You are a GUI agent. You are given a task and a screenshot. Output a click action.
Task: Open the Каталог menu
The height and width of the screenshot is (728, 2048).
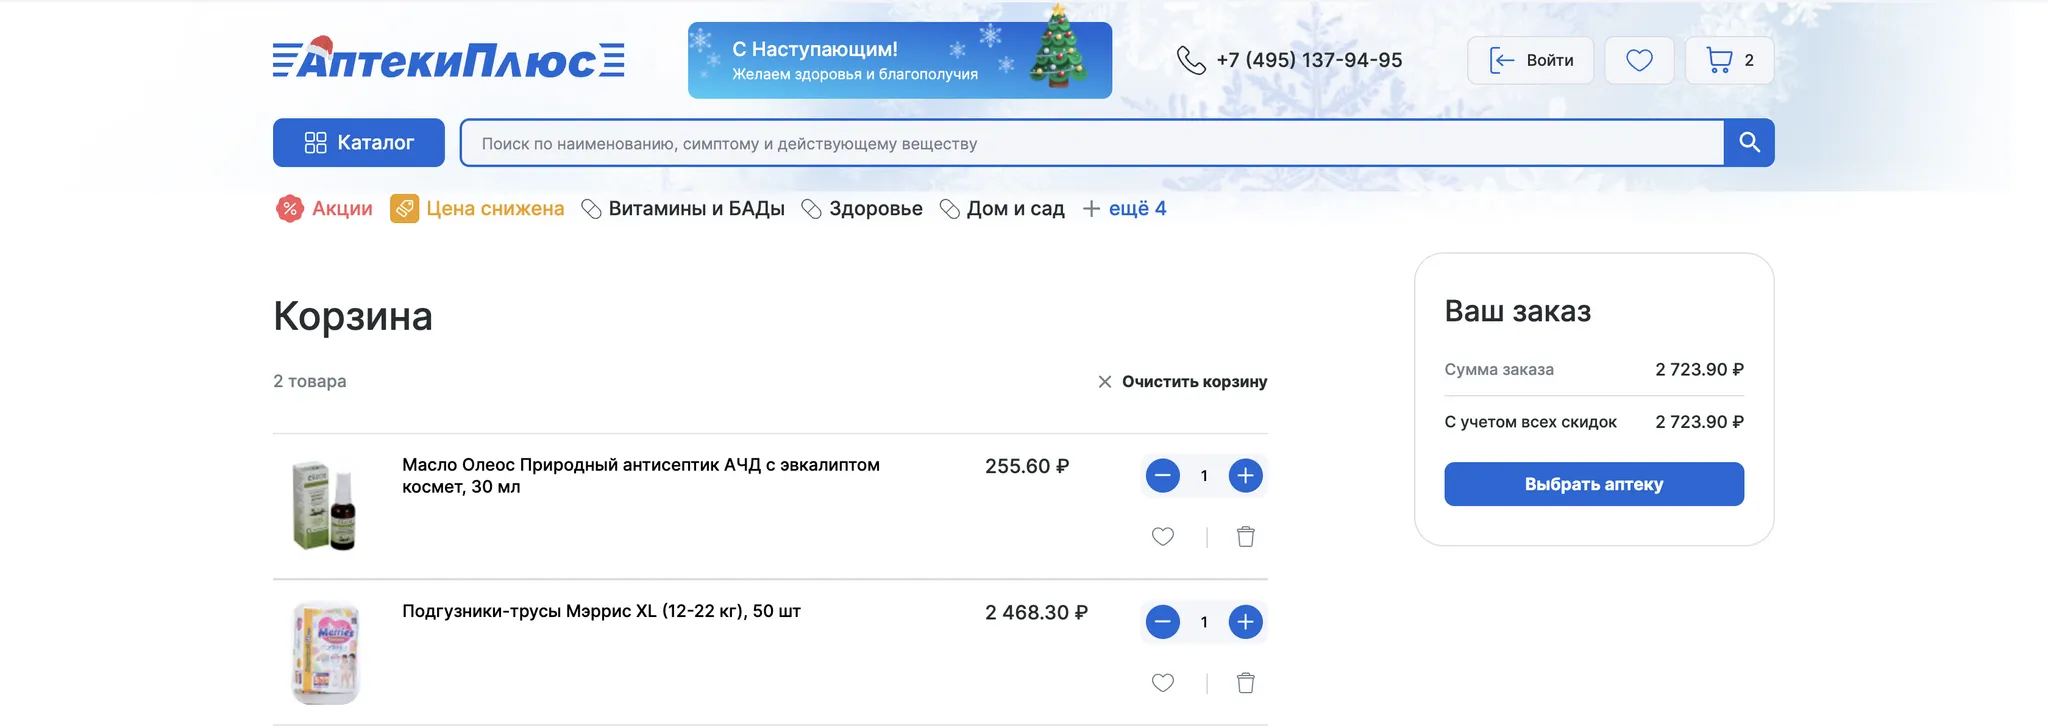tap(358, 143)
